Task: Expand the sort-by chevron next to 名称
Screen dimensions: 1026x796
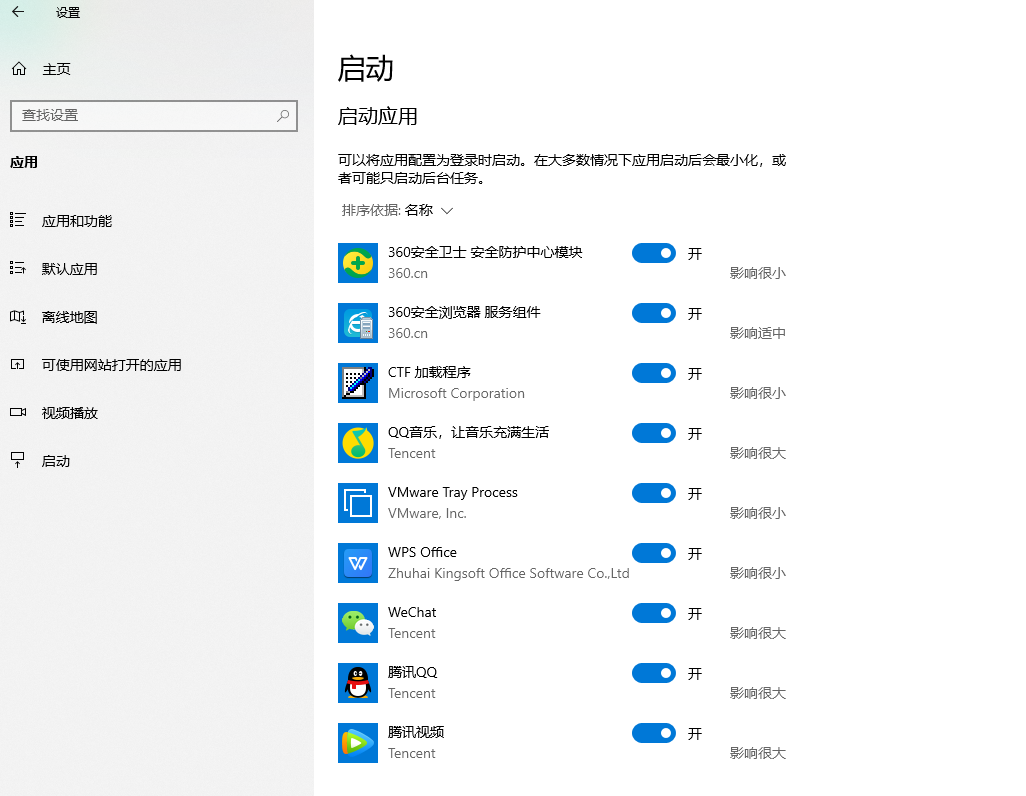Action: tap(447, 211)
